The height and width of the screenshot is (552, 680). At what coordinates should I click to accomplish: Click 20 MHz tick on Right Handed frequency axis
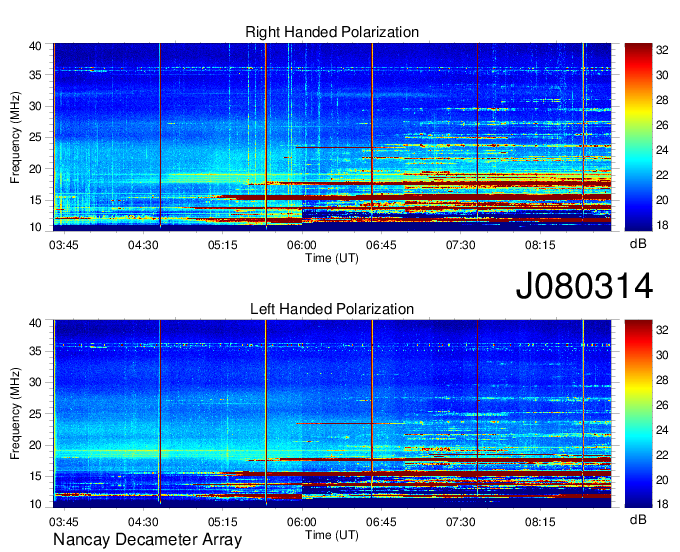(x=35, y=169)
